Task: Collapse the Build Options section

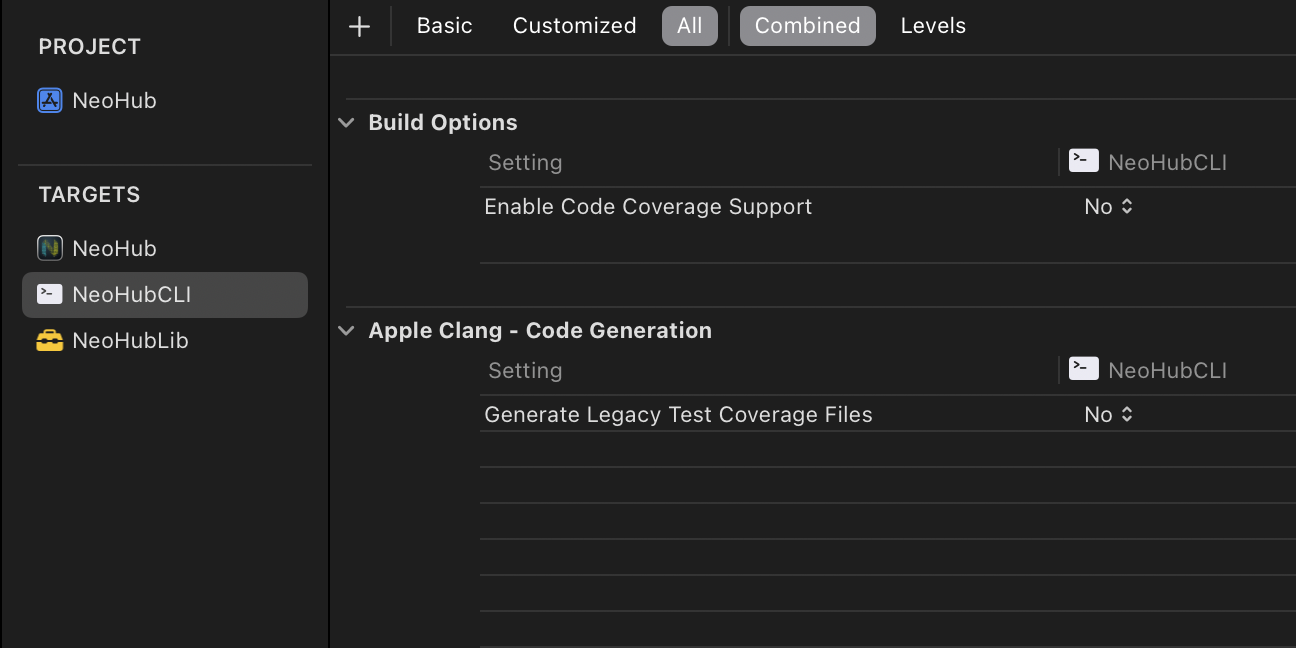Action: 347,123
